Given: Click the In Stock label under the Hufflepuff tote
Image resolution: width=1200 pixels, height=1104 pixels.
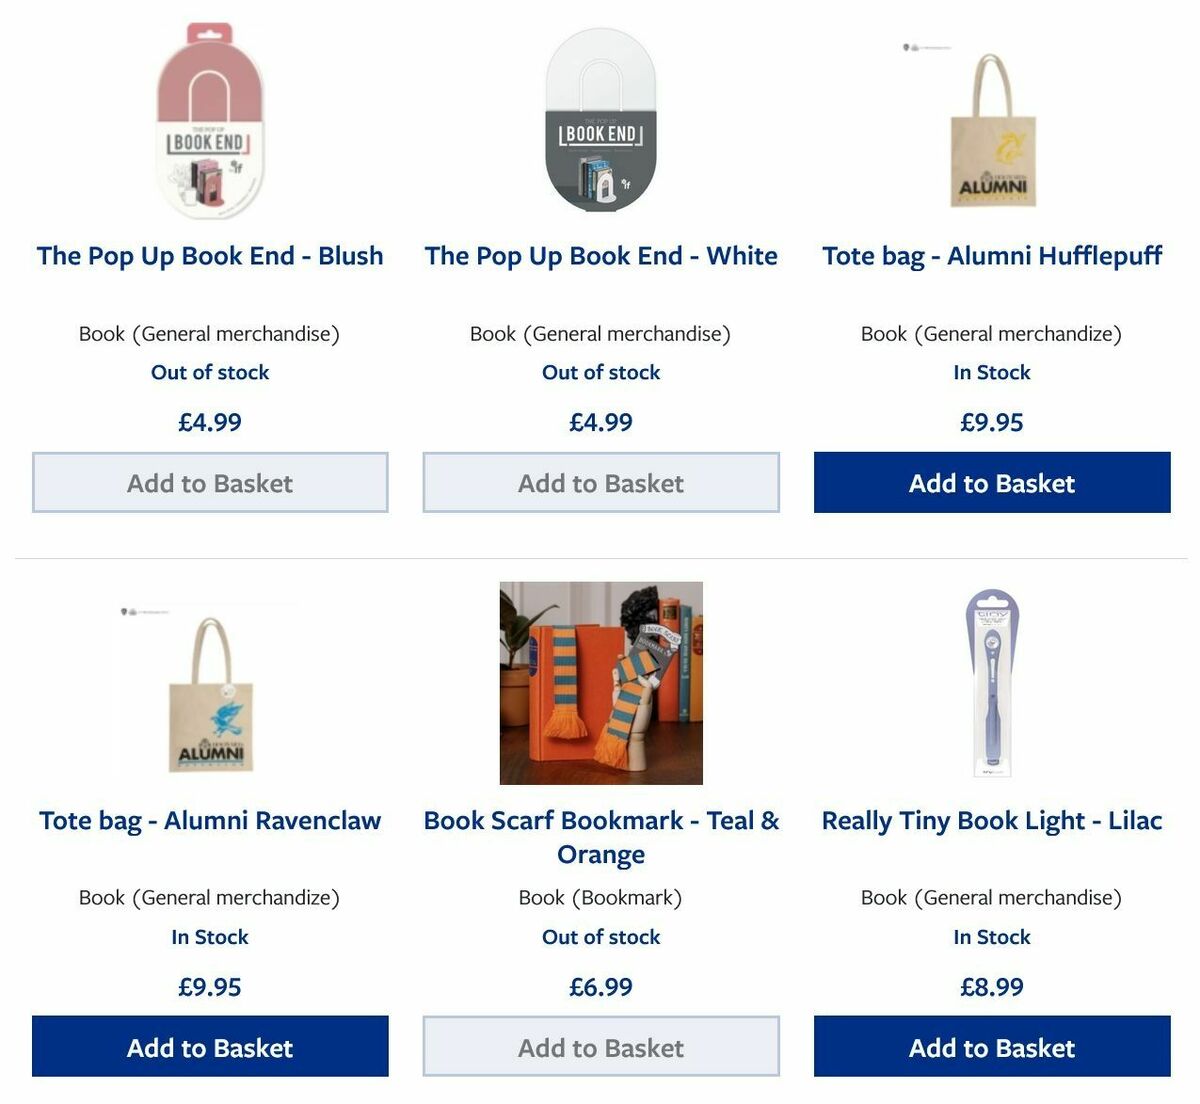Looking at the screenshot, I should pos(991,372).
